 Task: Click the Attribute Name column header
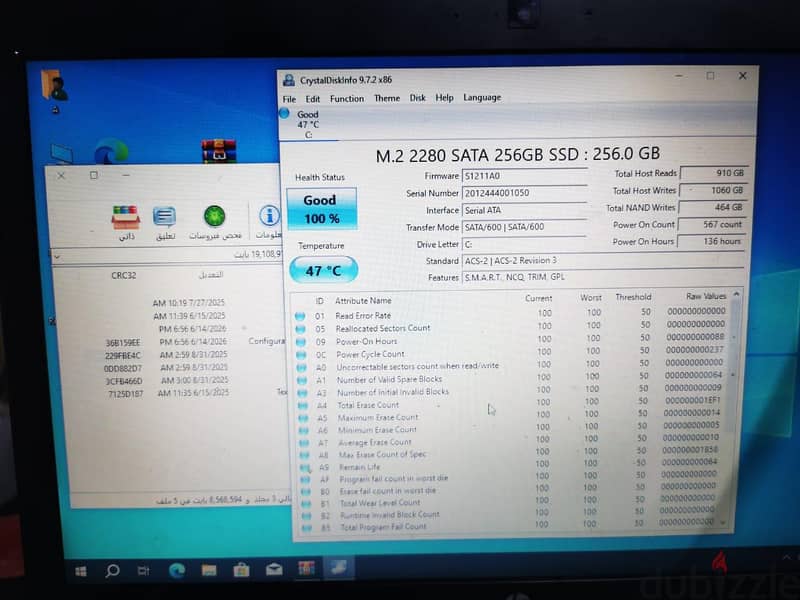tap(363, 301)
